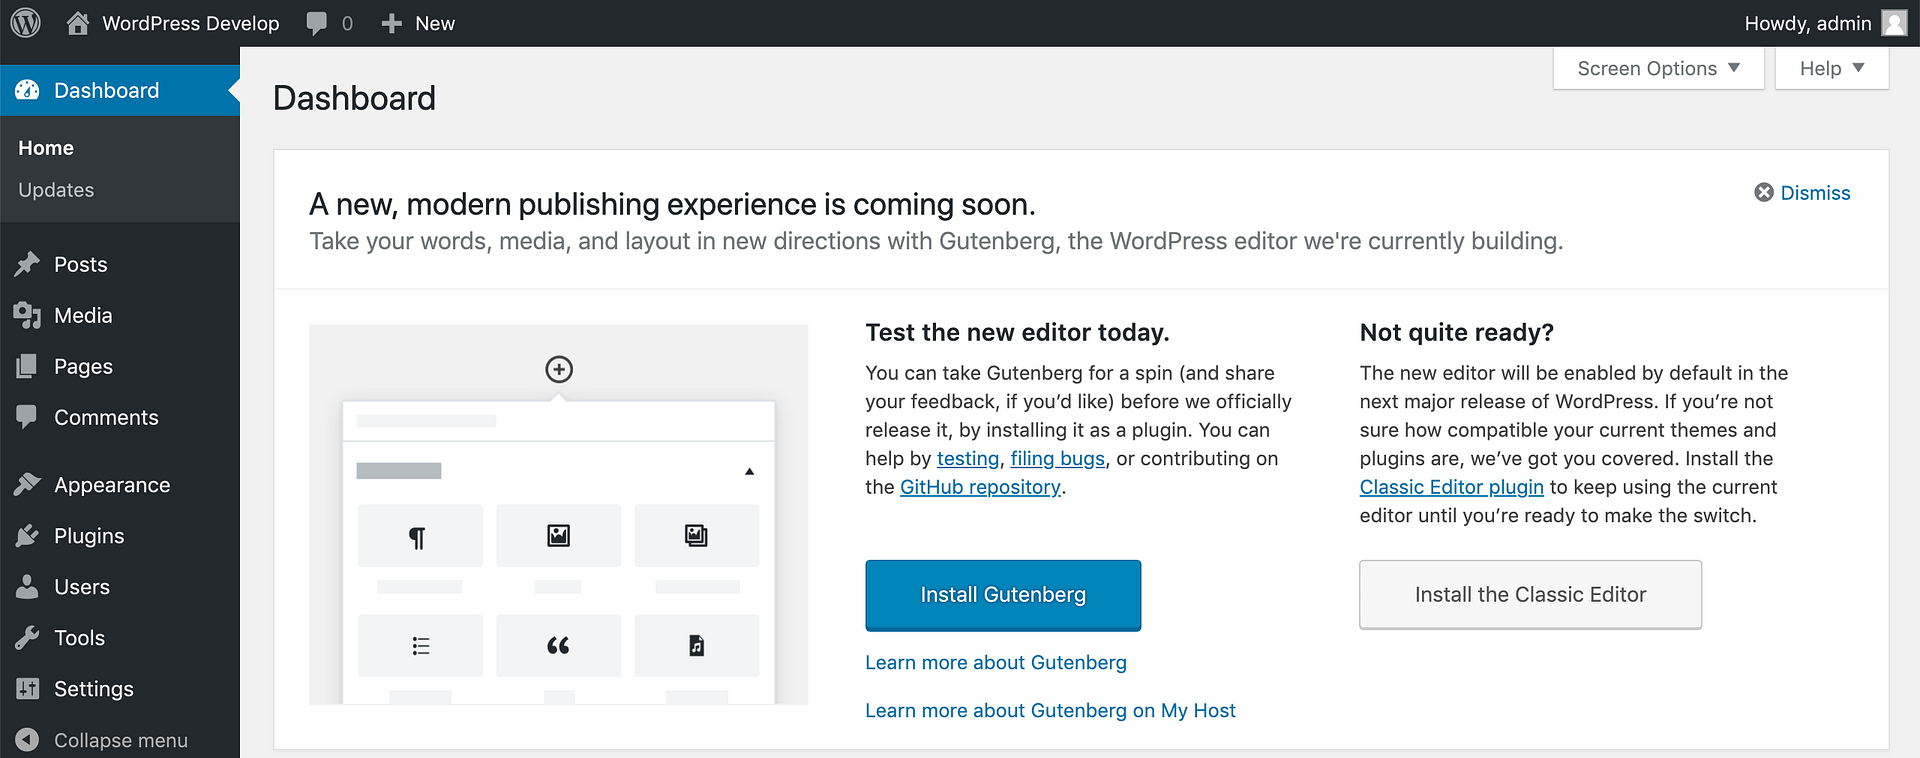
Task: Click the Tools wrench icon
Action: click(28, 638)
